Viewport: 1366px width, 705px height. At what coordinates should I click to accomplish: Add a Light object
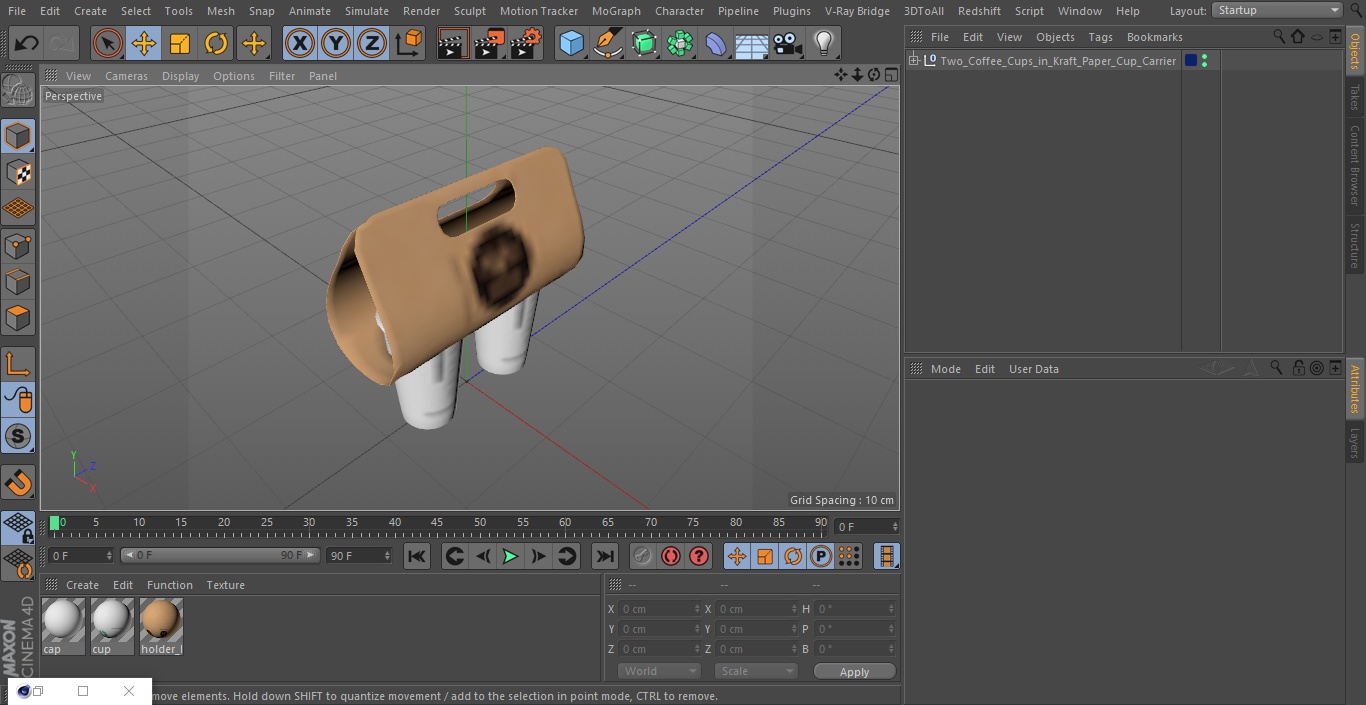(824, 43)
